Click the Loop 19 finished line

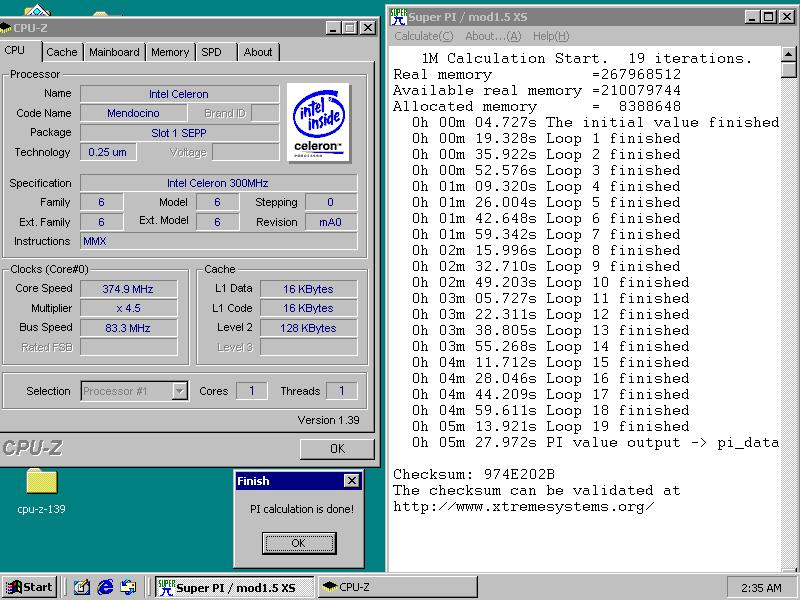click(x=551, y=427)
